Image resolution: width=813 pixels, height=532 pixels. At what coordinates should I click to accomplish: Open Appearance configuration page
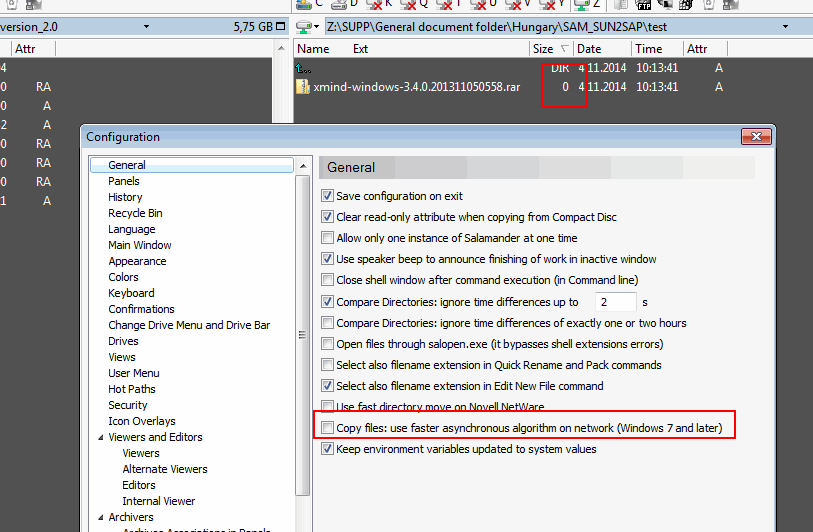[x=137, y=261]
